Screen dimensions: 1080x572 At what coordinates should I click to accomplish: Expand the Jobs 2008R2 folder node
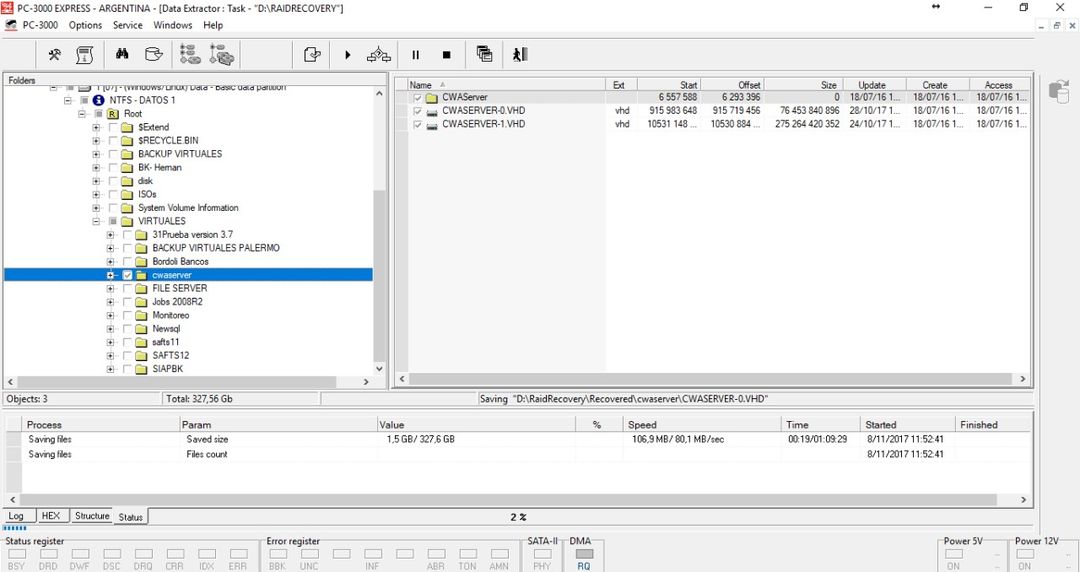click(111, 302)
